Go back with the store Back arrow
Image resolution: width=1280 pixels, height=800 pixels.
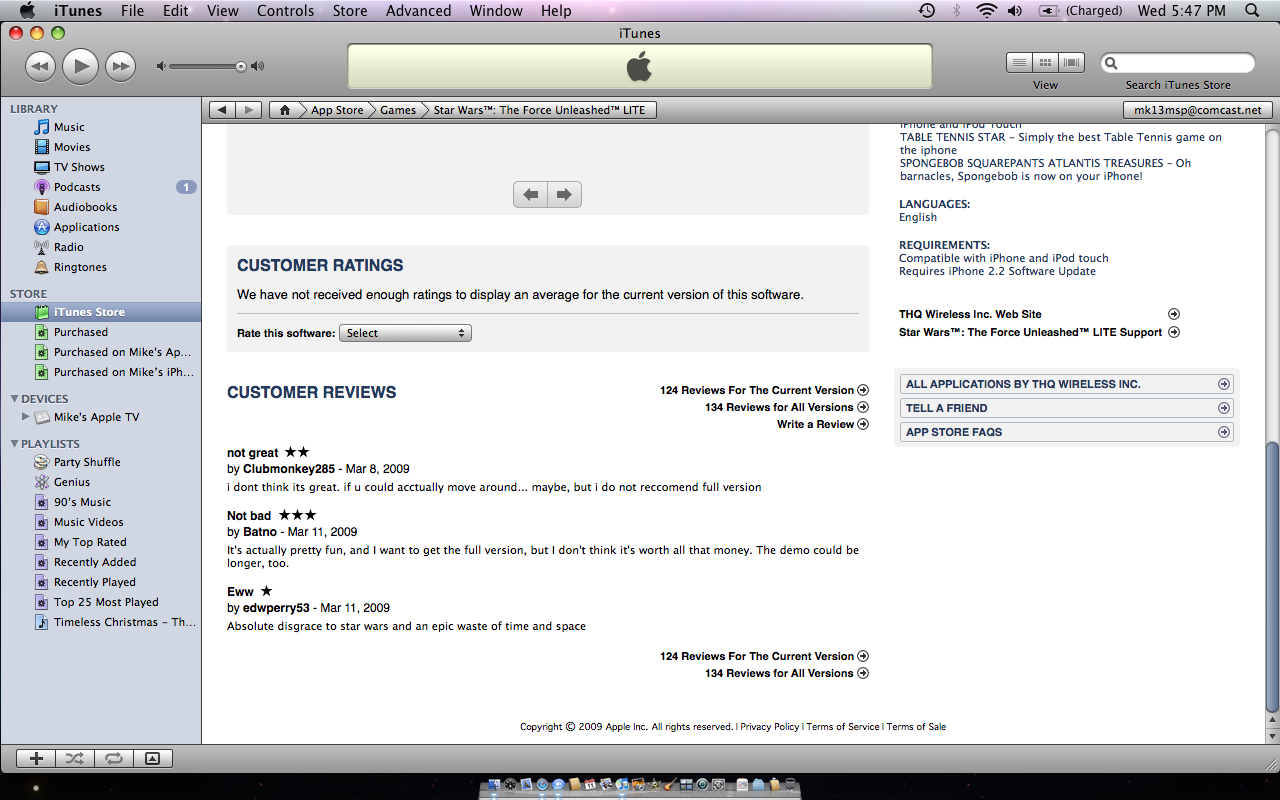(222, 110)
